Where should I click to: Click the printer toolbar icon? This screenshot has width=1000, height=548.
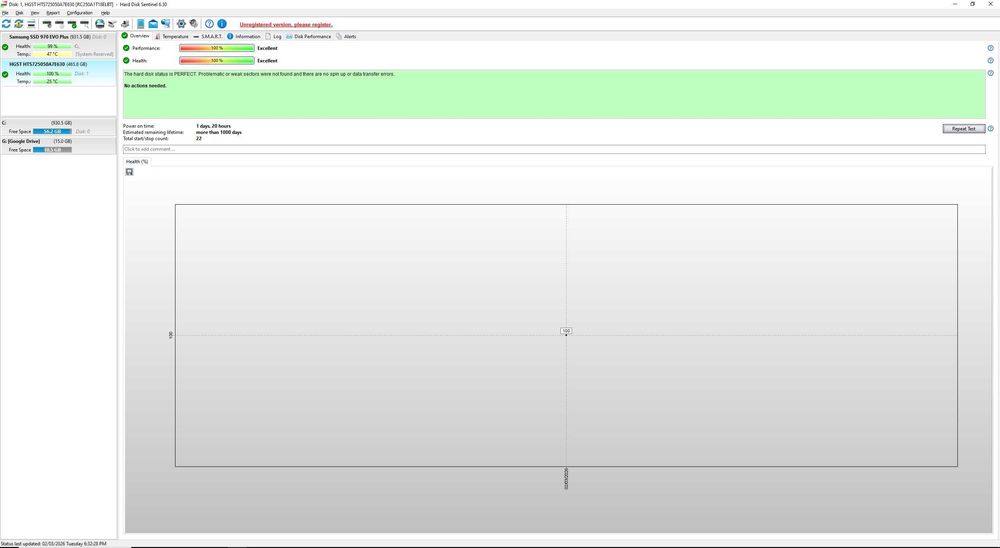click(124, 24)
